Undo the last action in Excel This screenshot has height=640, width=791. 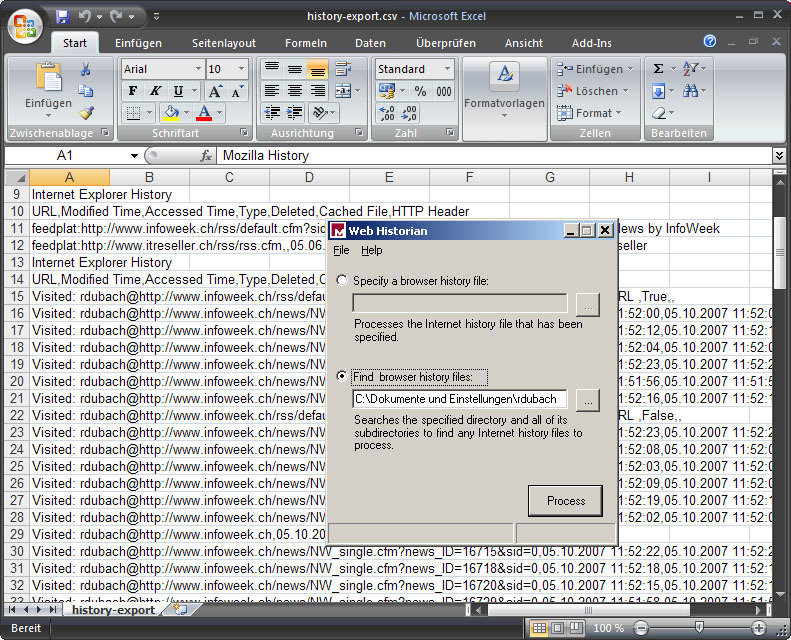[84, 17]
